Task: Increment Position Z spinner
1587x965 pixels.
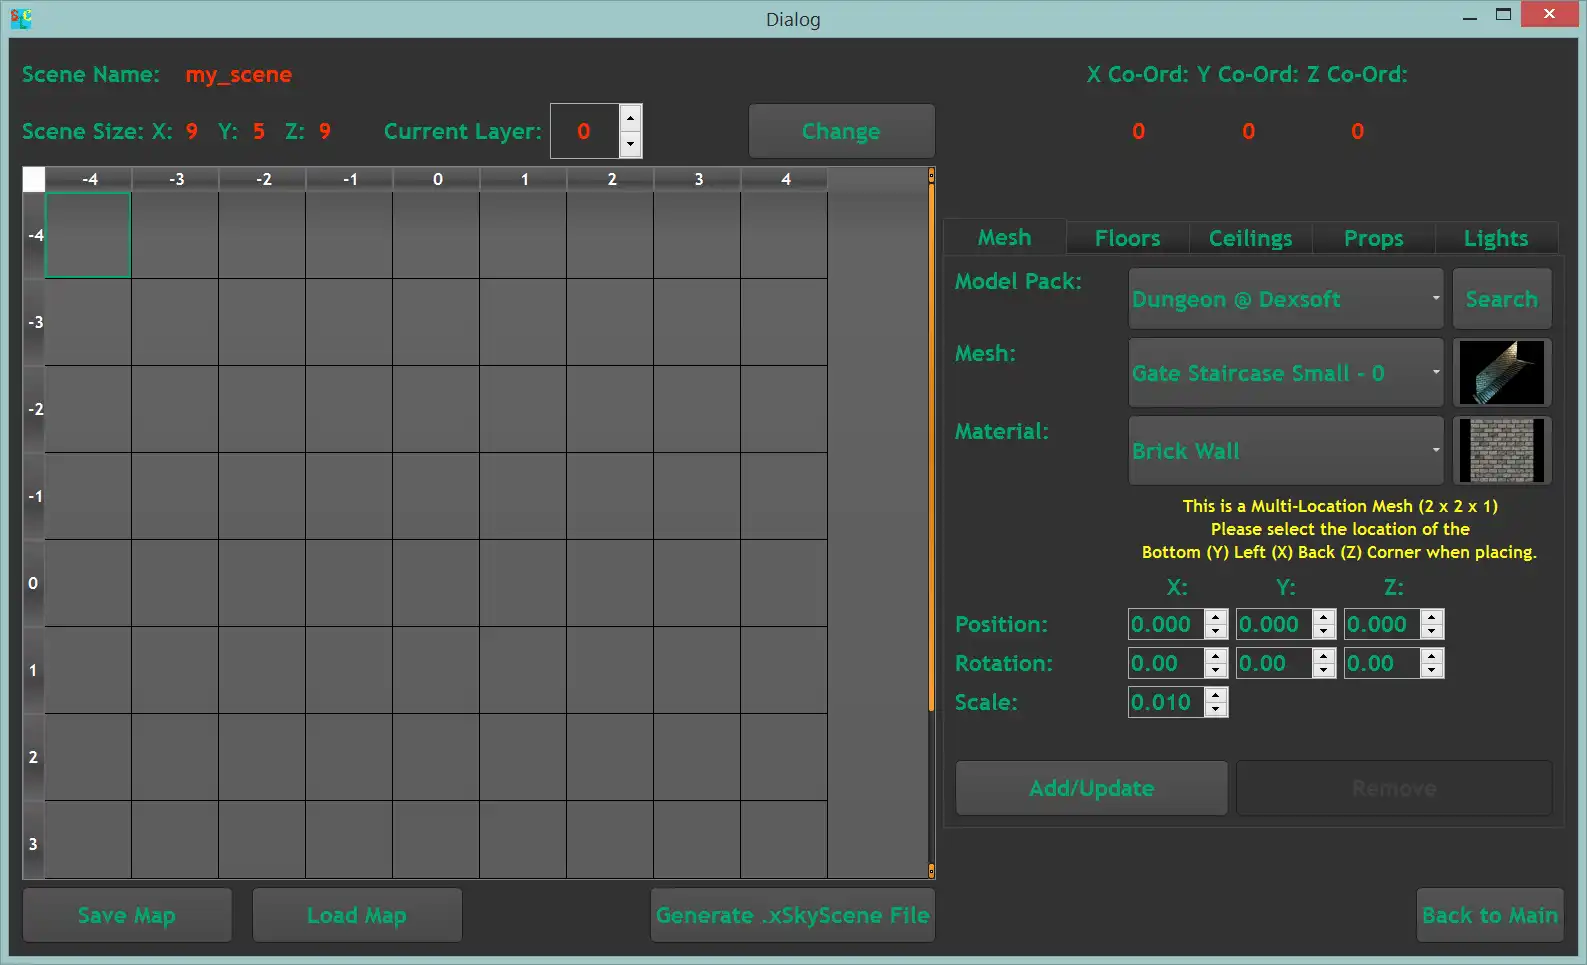Action: click(x=1432, y=617)
